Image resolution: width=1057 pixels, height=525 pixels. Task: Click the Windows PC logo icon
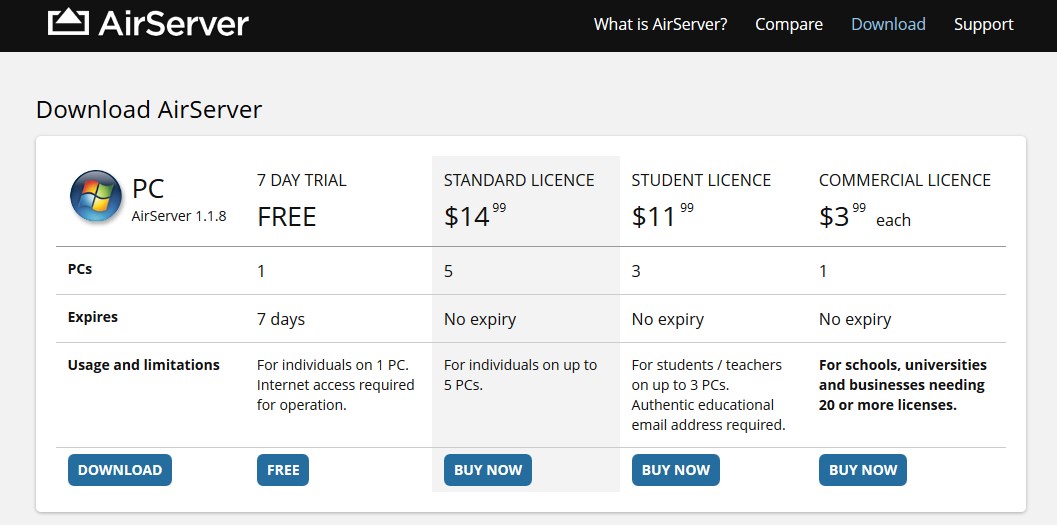(x=95, y=196)
